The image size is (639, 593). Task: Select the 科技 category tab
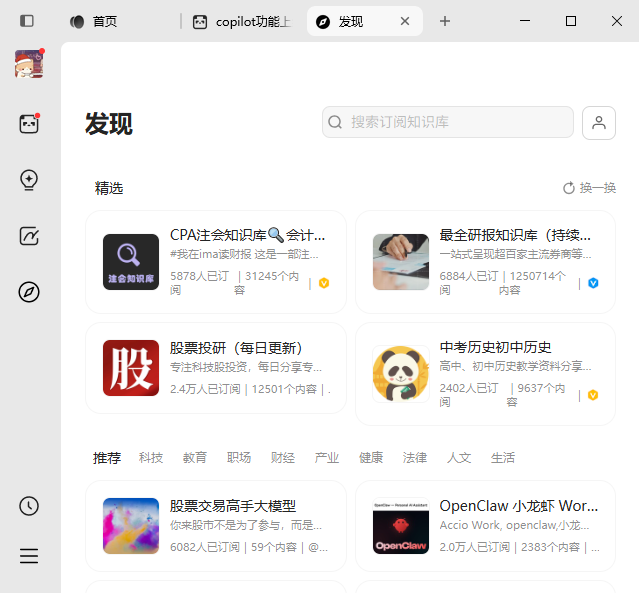[x=151, y=458]
